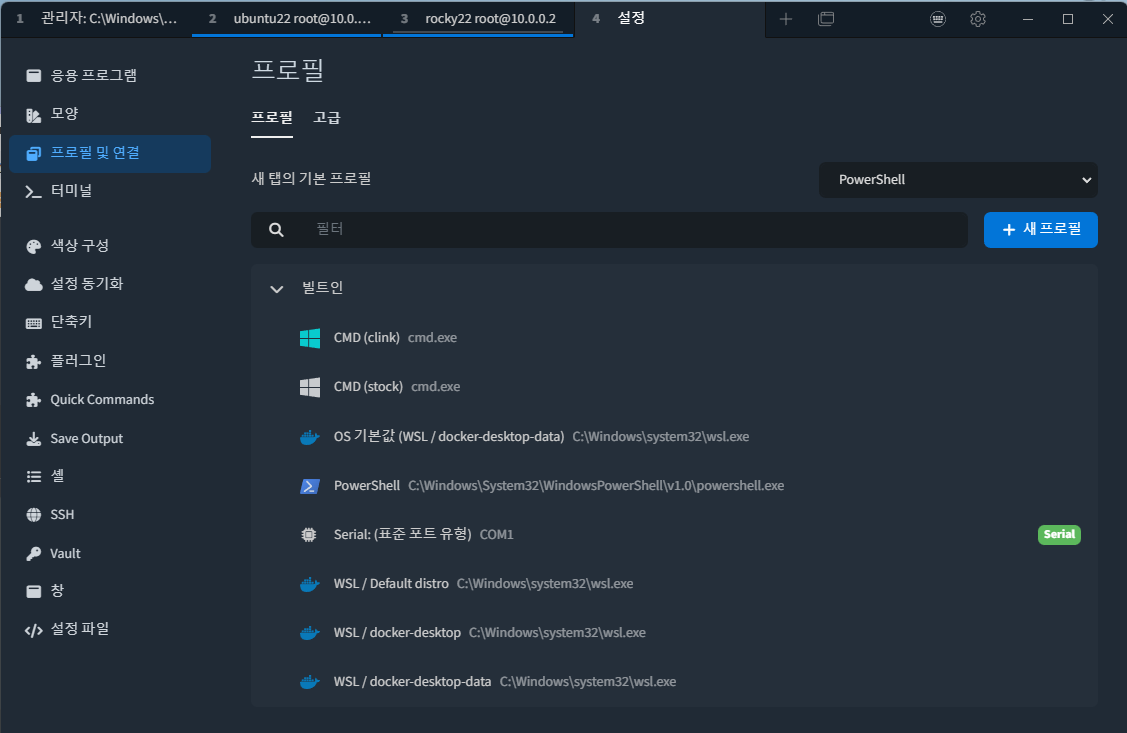
Task: Click the gray Windows icon of CMD (stock)
Action: point(310,387)
